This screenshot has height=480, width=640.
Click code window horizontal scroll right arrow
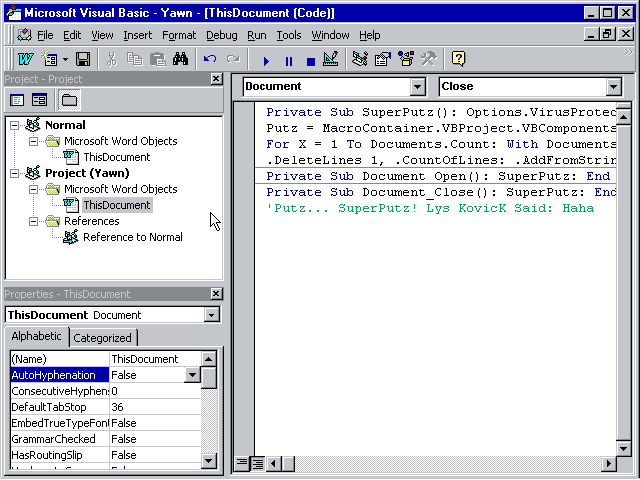pyautogui.click(x=609, y=464)
